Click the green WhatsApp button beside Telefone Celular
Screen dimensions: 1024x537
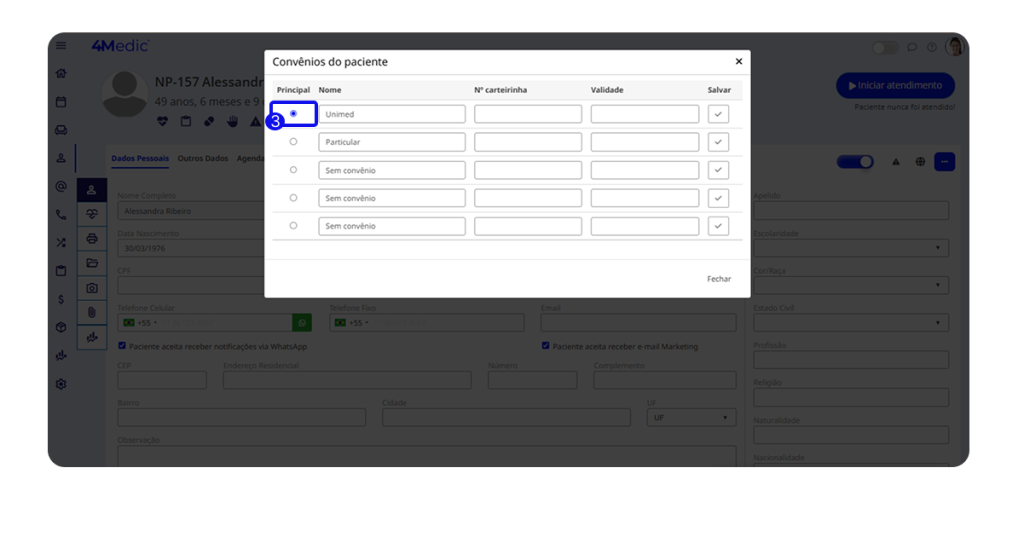(301, 323)
